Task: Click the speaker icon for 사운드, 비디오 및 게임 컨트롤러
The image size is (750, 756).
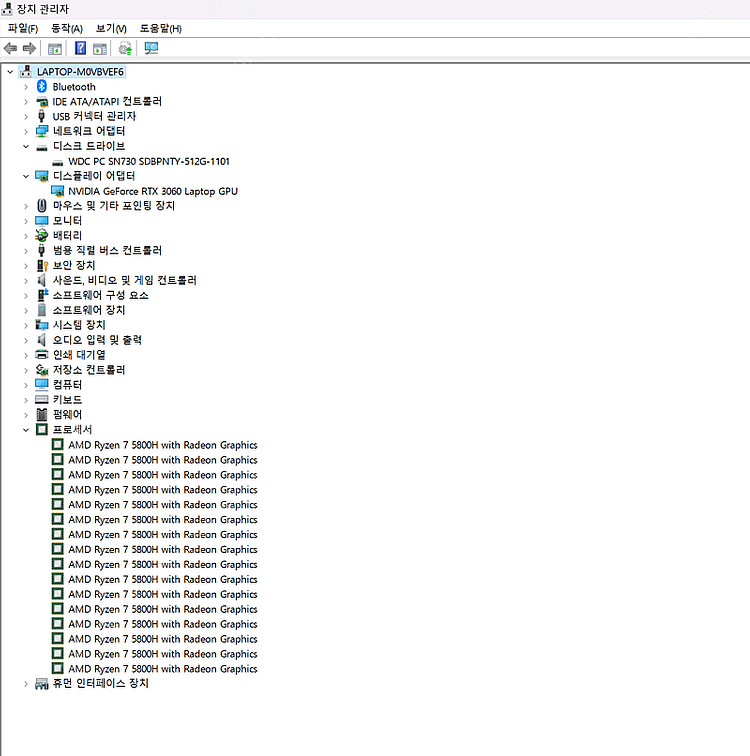Action: tap(42, 280)
